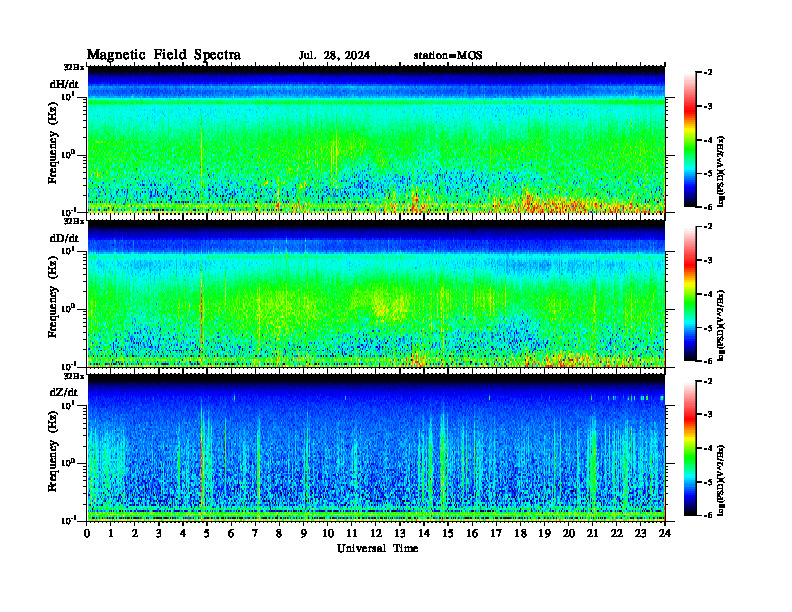Click the log PSD units label beside dD/dt scale
Screen dimensions: 792x612
pos(721,325)
